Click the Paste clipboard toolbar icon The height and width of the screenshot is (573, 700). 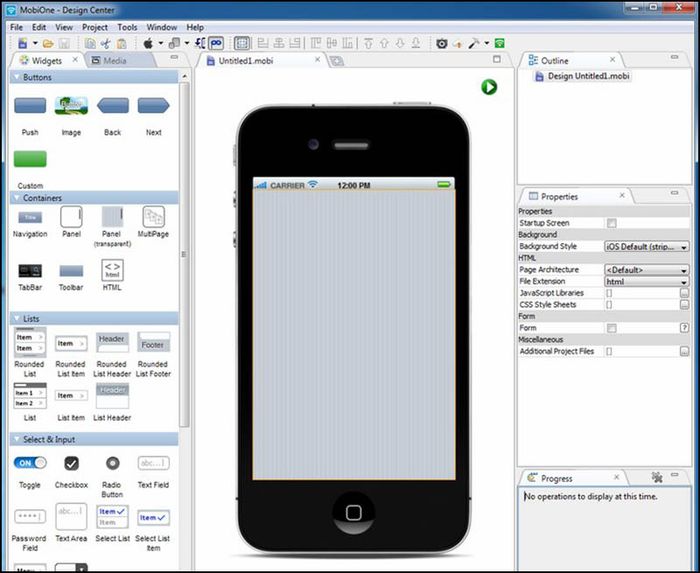pyautogui.click(x=121, y=44)
